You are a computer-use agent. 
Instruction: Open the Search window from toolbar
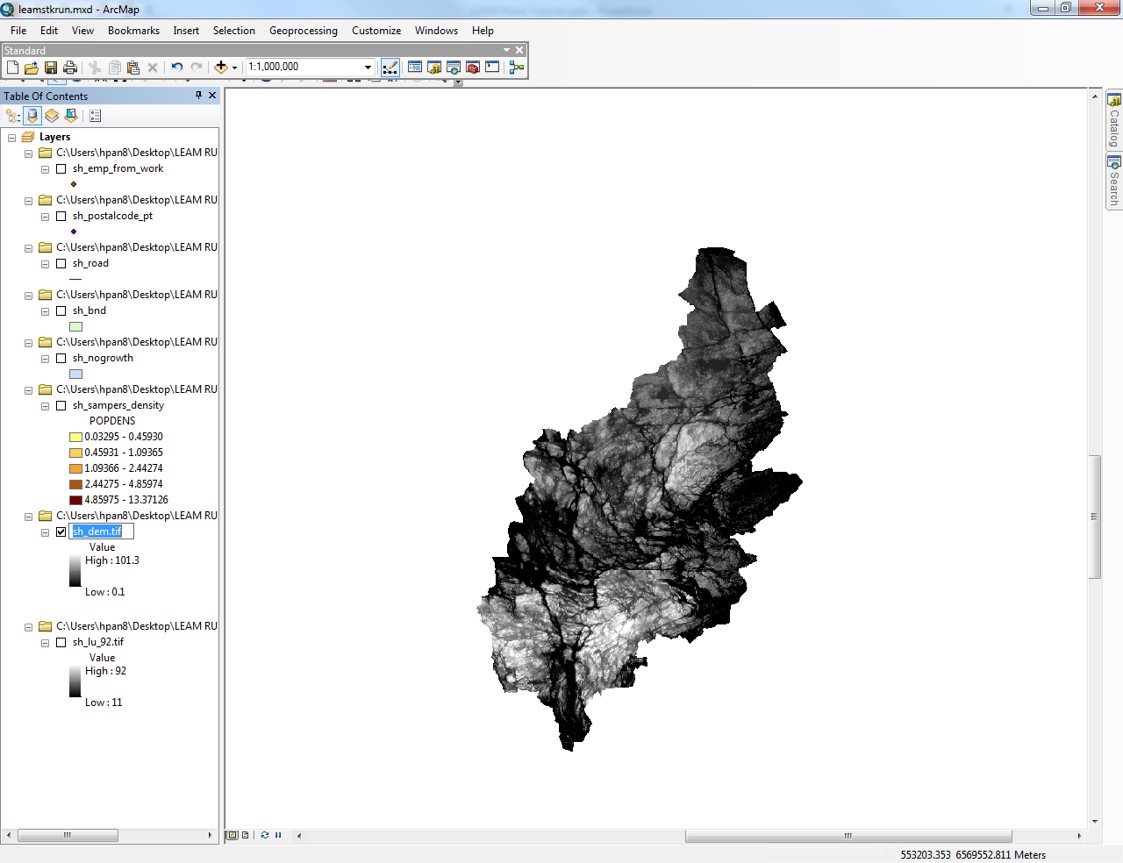pos(453,67)
